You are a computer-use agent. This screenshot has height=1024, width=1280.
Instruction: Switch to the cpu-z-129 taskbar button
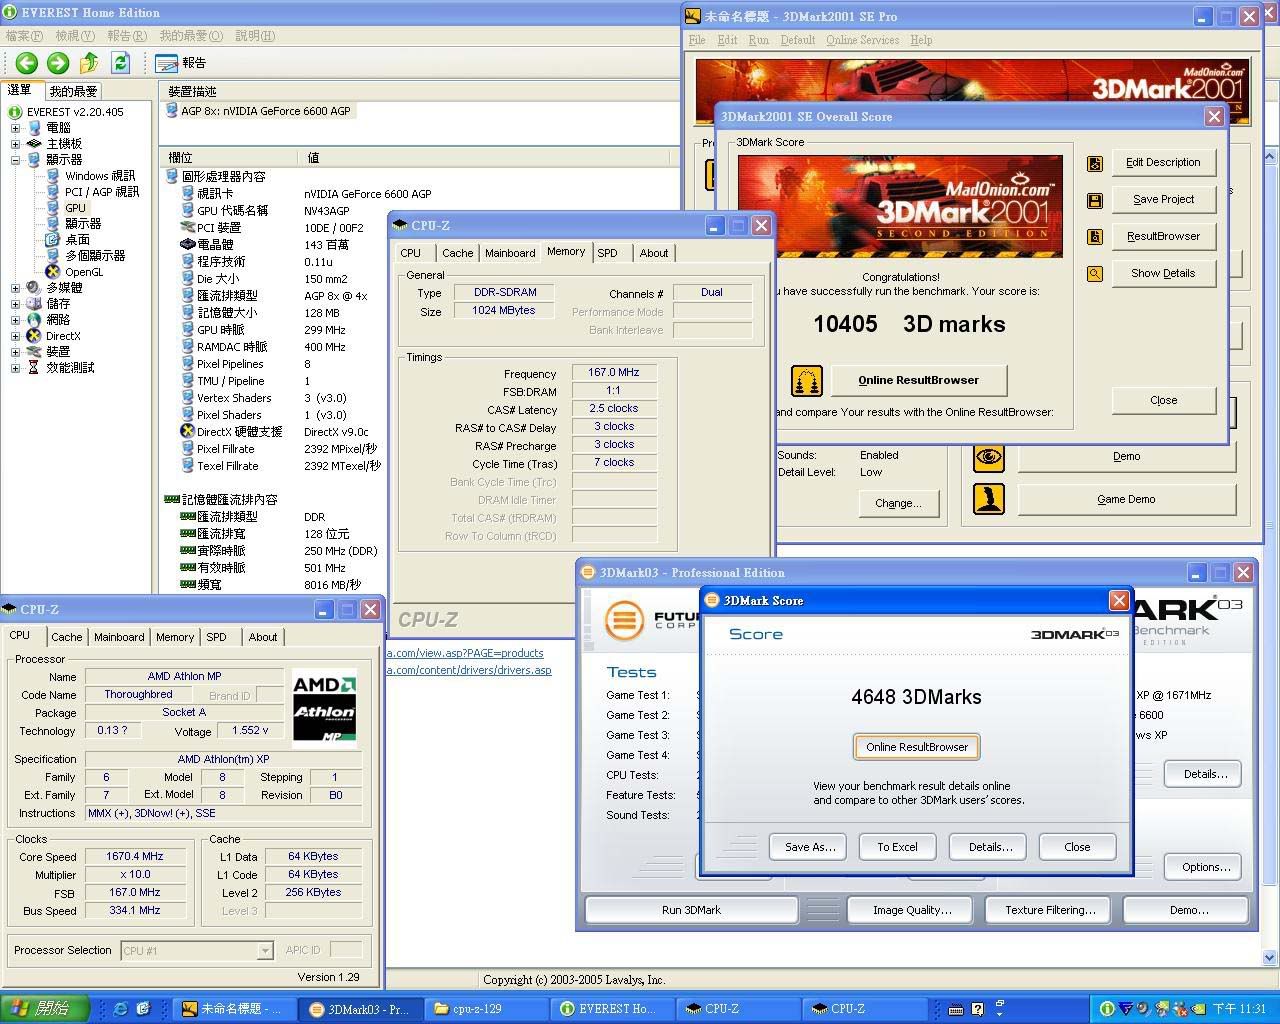486,1009
